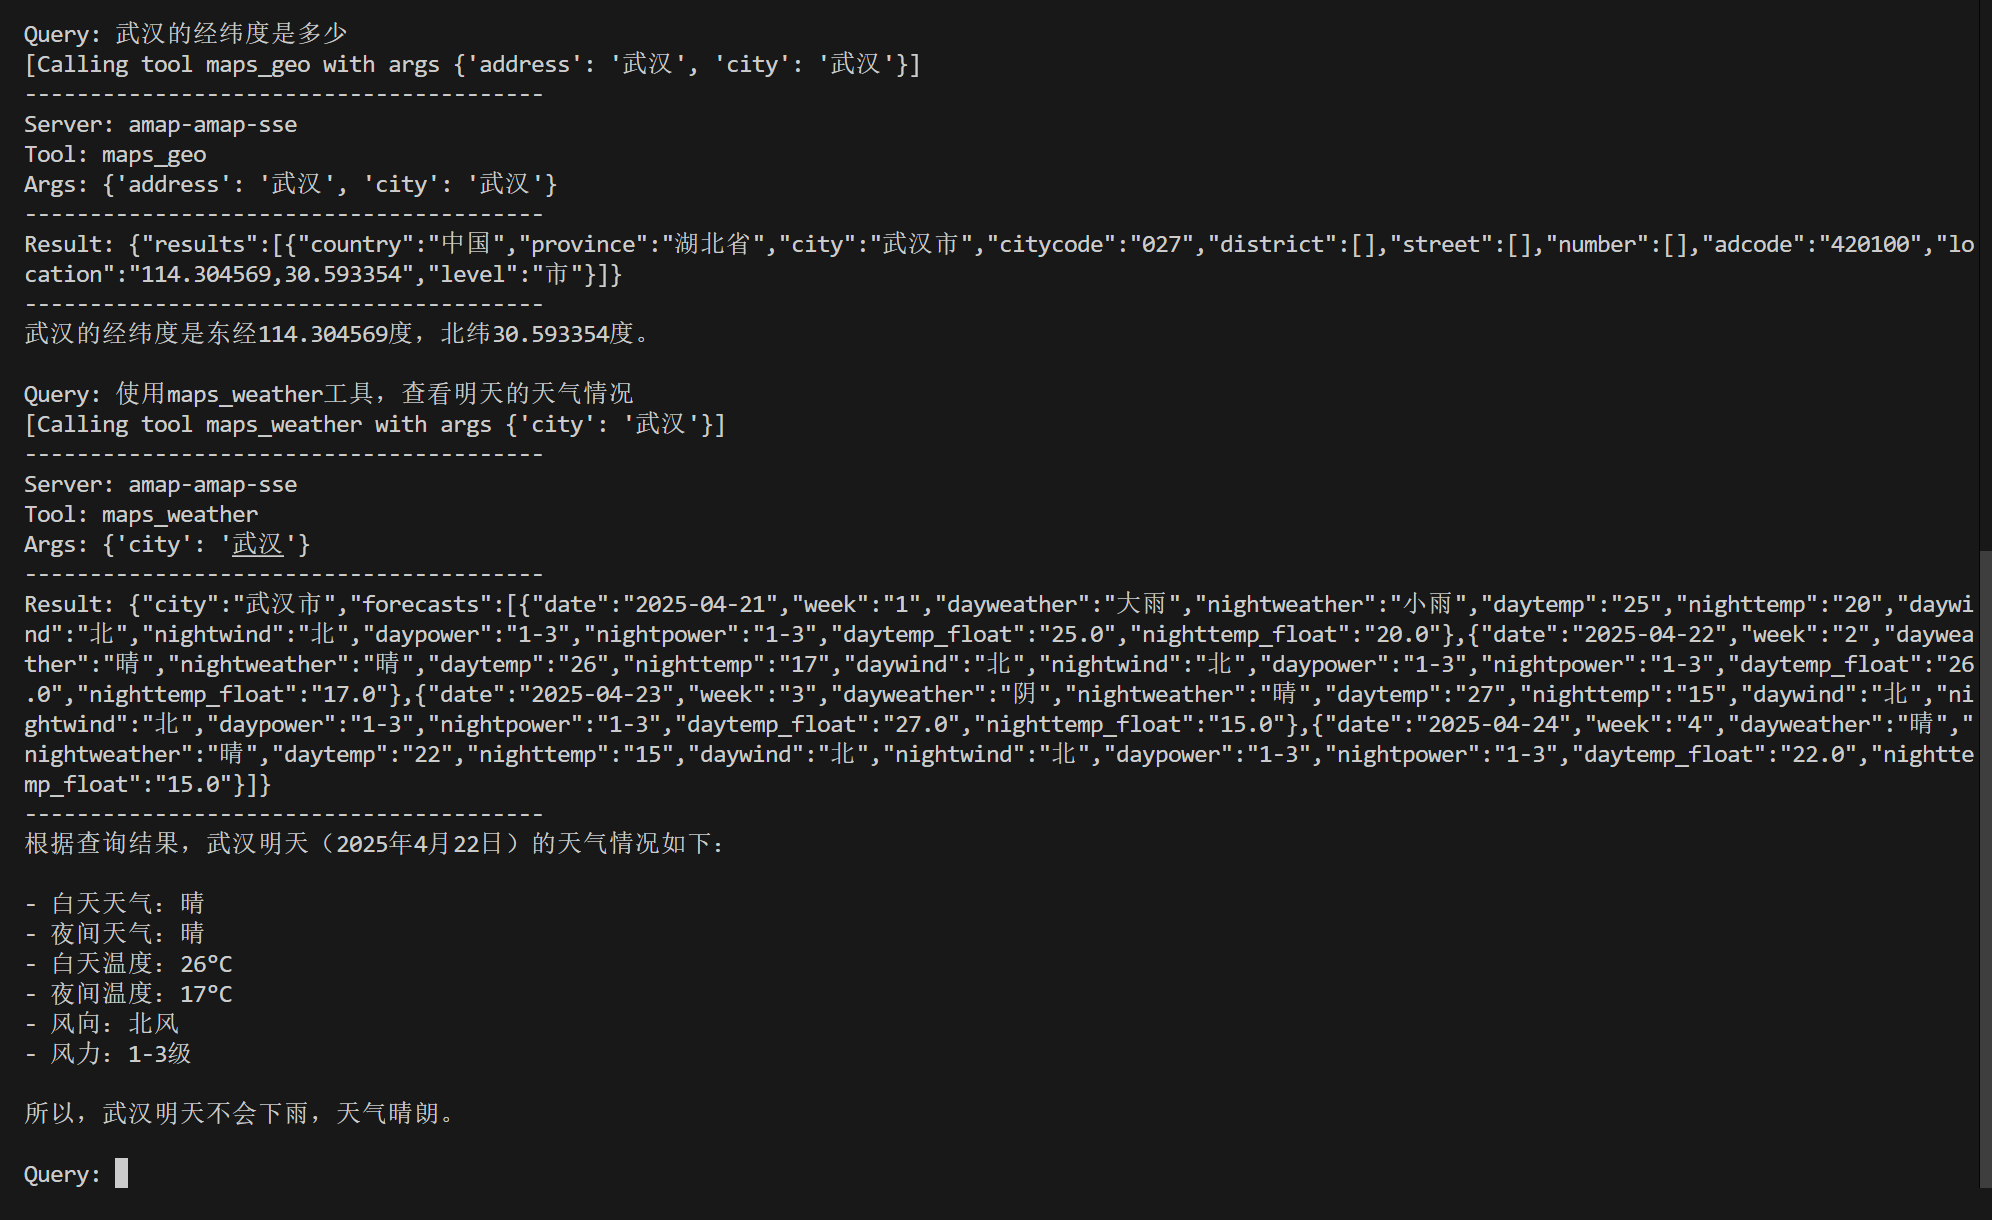Click the Tool: maps_geo line
The width and height of the screenshot is (1992, 1220).
115,154
